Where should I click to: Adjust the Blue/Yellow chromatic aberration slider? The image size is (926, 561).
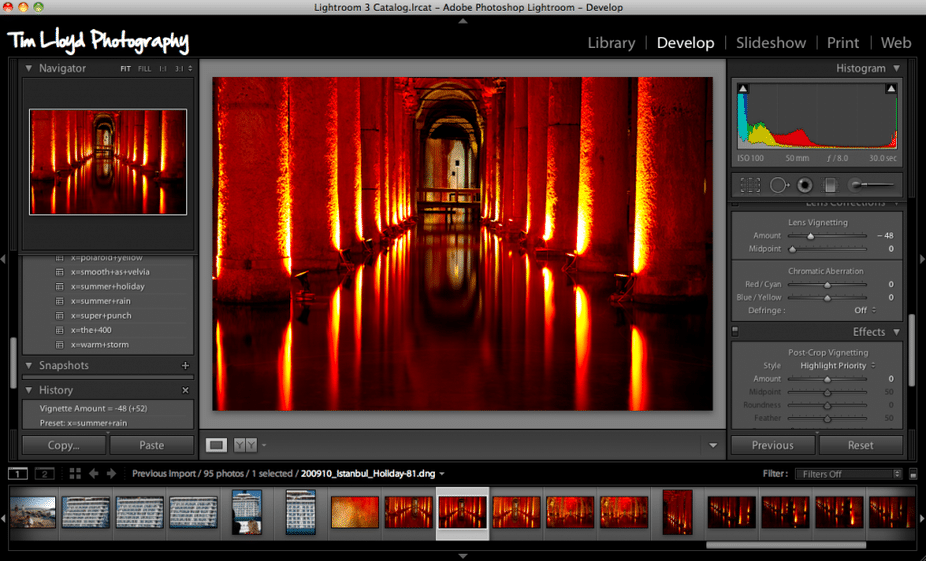pyautogui.click(x=827, y=298)
